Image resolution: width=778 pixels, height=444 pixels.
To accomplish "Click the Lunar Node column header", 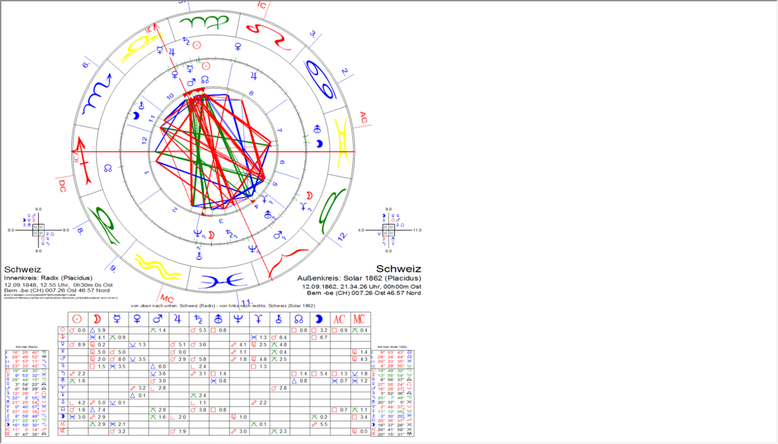I will click(x=299, y=319).
